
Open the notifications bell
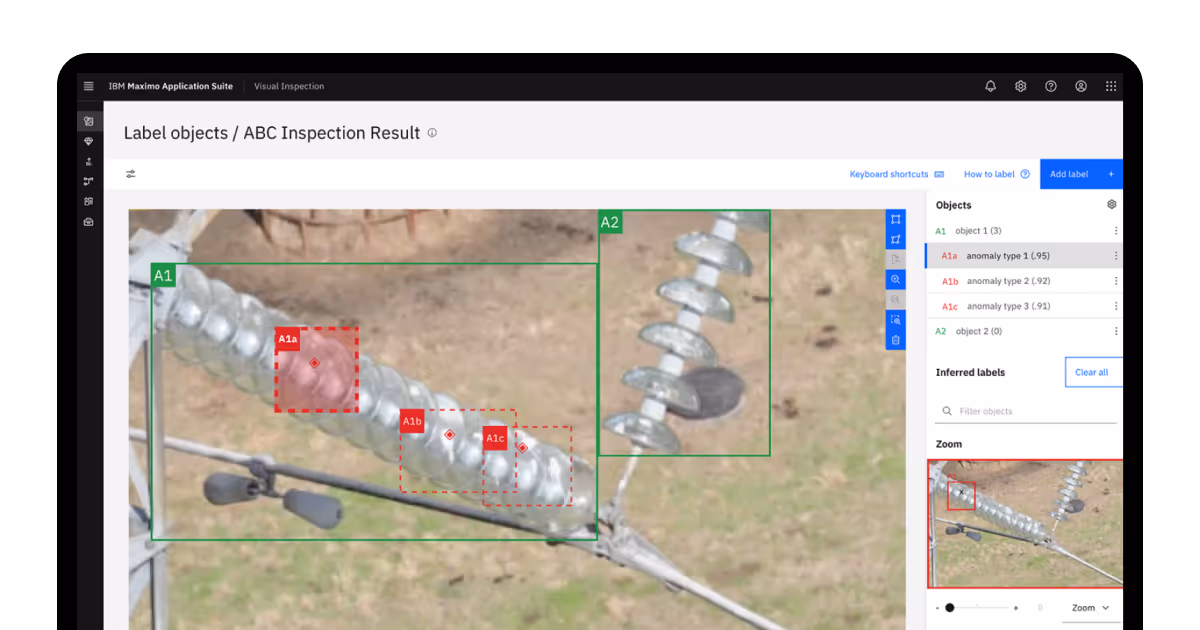point(991,86)
